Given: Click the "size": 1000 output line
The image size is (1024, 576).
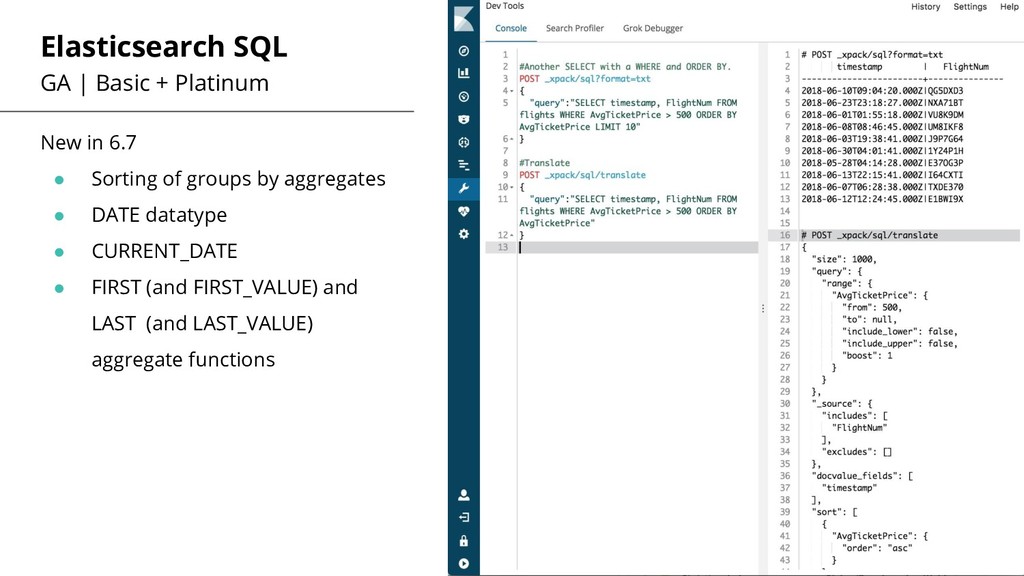Looking at the screenshot, I should tap(844, 259).
